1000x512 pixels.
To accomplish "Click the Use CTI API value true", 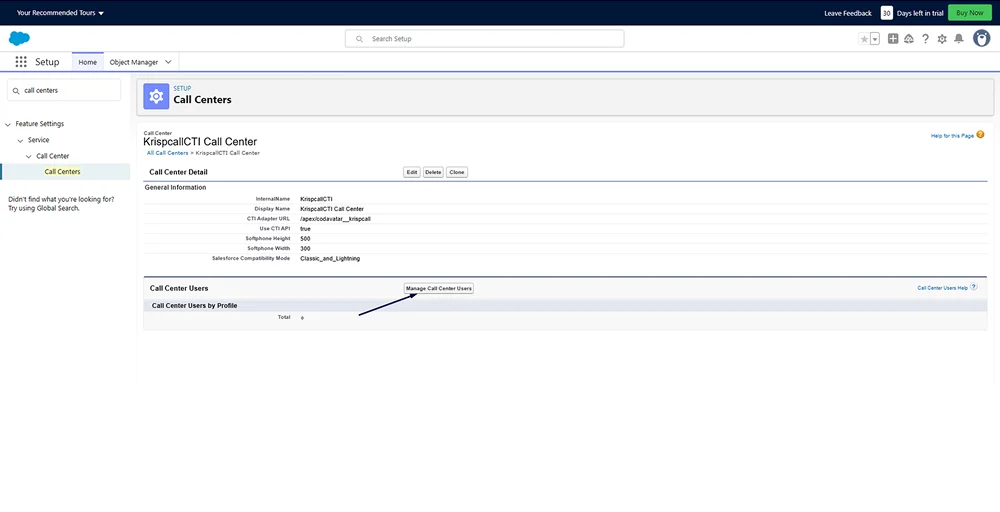I will pyautogui.click(x=305, y=228).
